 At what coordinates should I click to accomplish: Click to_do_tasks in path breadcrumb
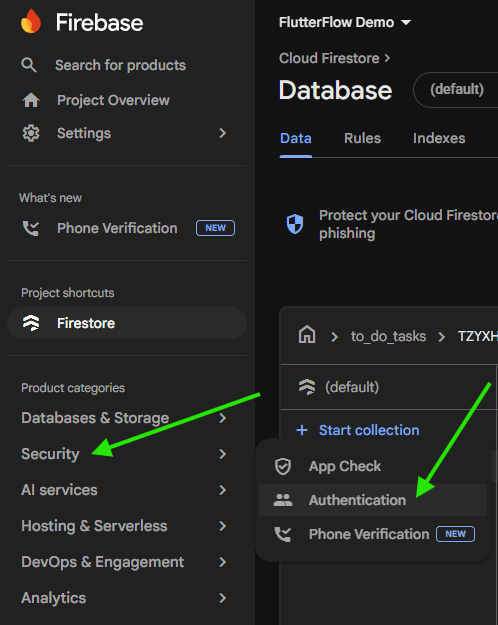(x=388, y=336)
